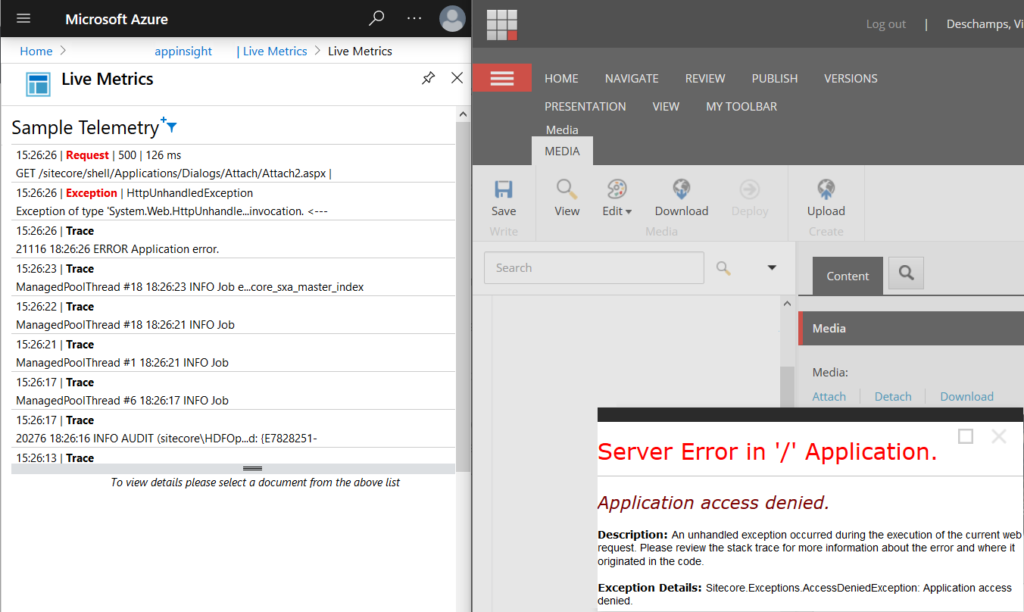1024x612 pixels.
Task: Click the appinsight breadcrumb link
Action: (183, 51)
